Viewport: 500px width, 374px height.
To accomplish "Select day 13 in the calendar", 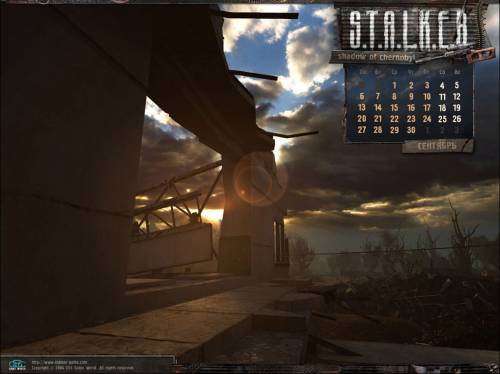I will 362,108.
